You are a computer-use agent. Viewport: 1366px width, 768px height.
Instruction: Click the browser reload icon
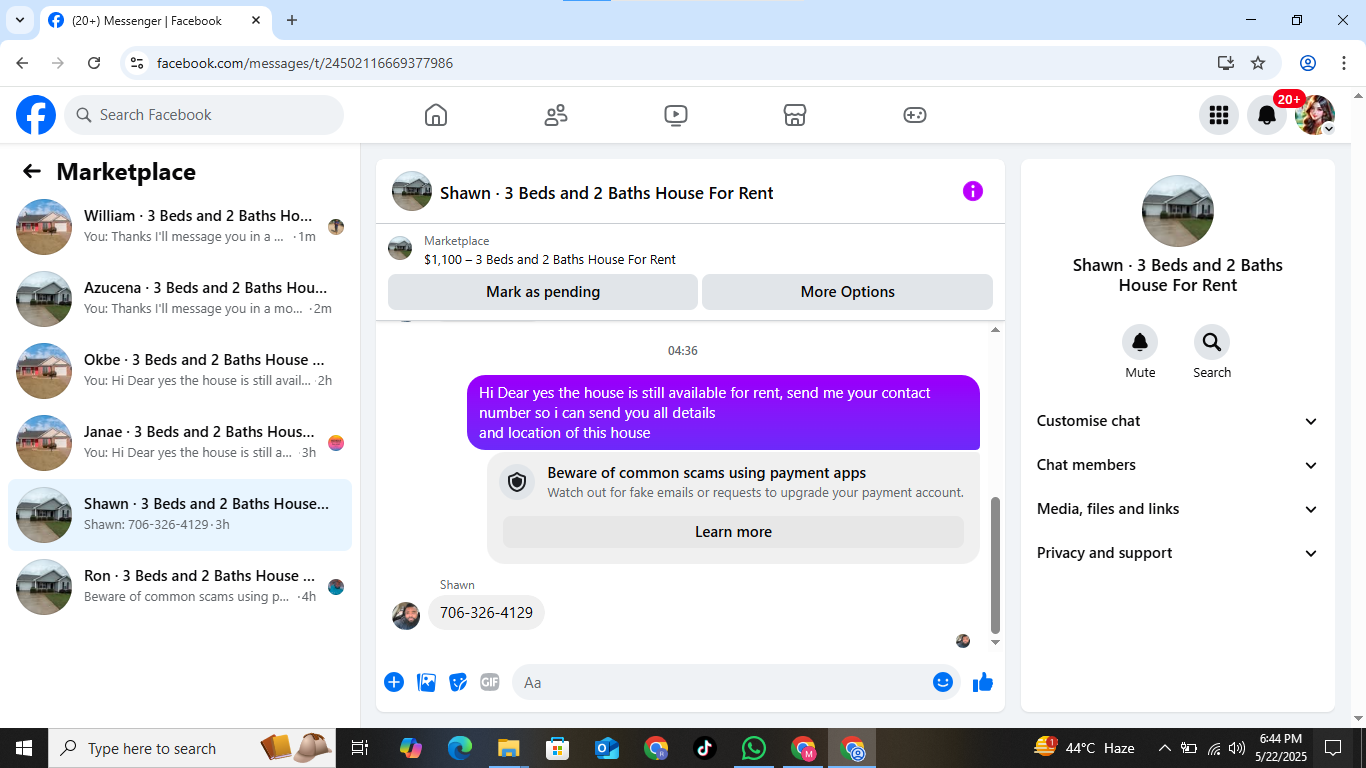pos(94,63)
